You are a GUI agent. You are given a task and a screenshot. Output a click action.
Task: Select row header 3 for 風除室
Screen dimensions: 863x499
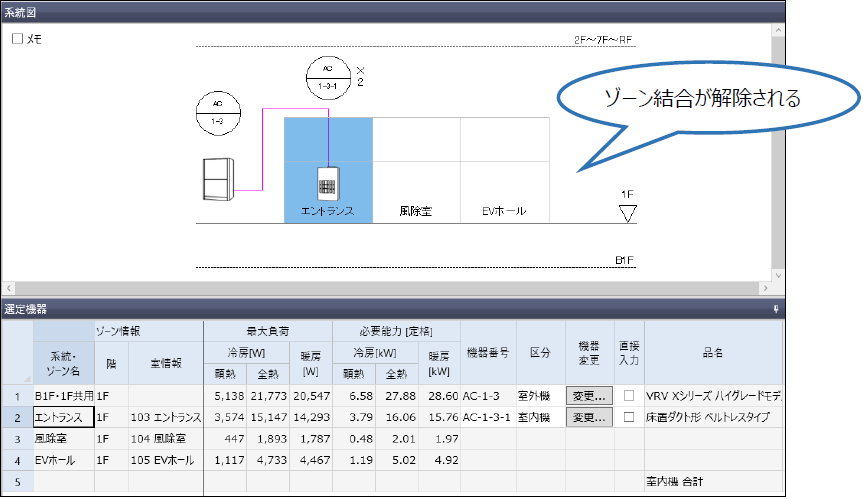tap(16, 438)
